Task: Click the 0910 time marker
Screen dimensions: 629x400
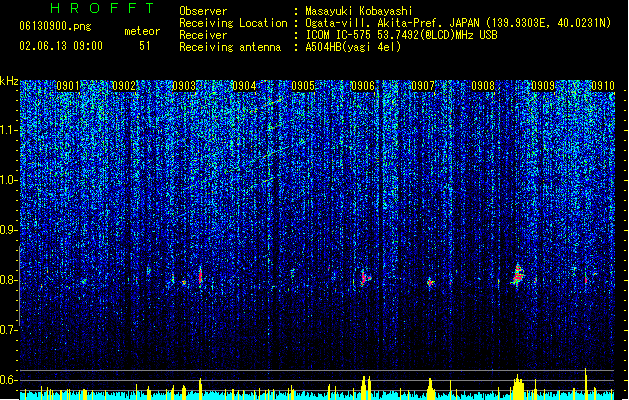Action: (603, 86)
